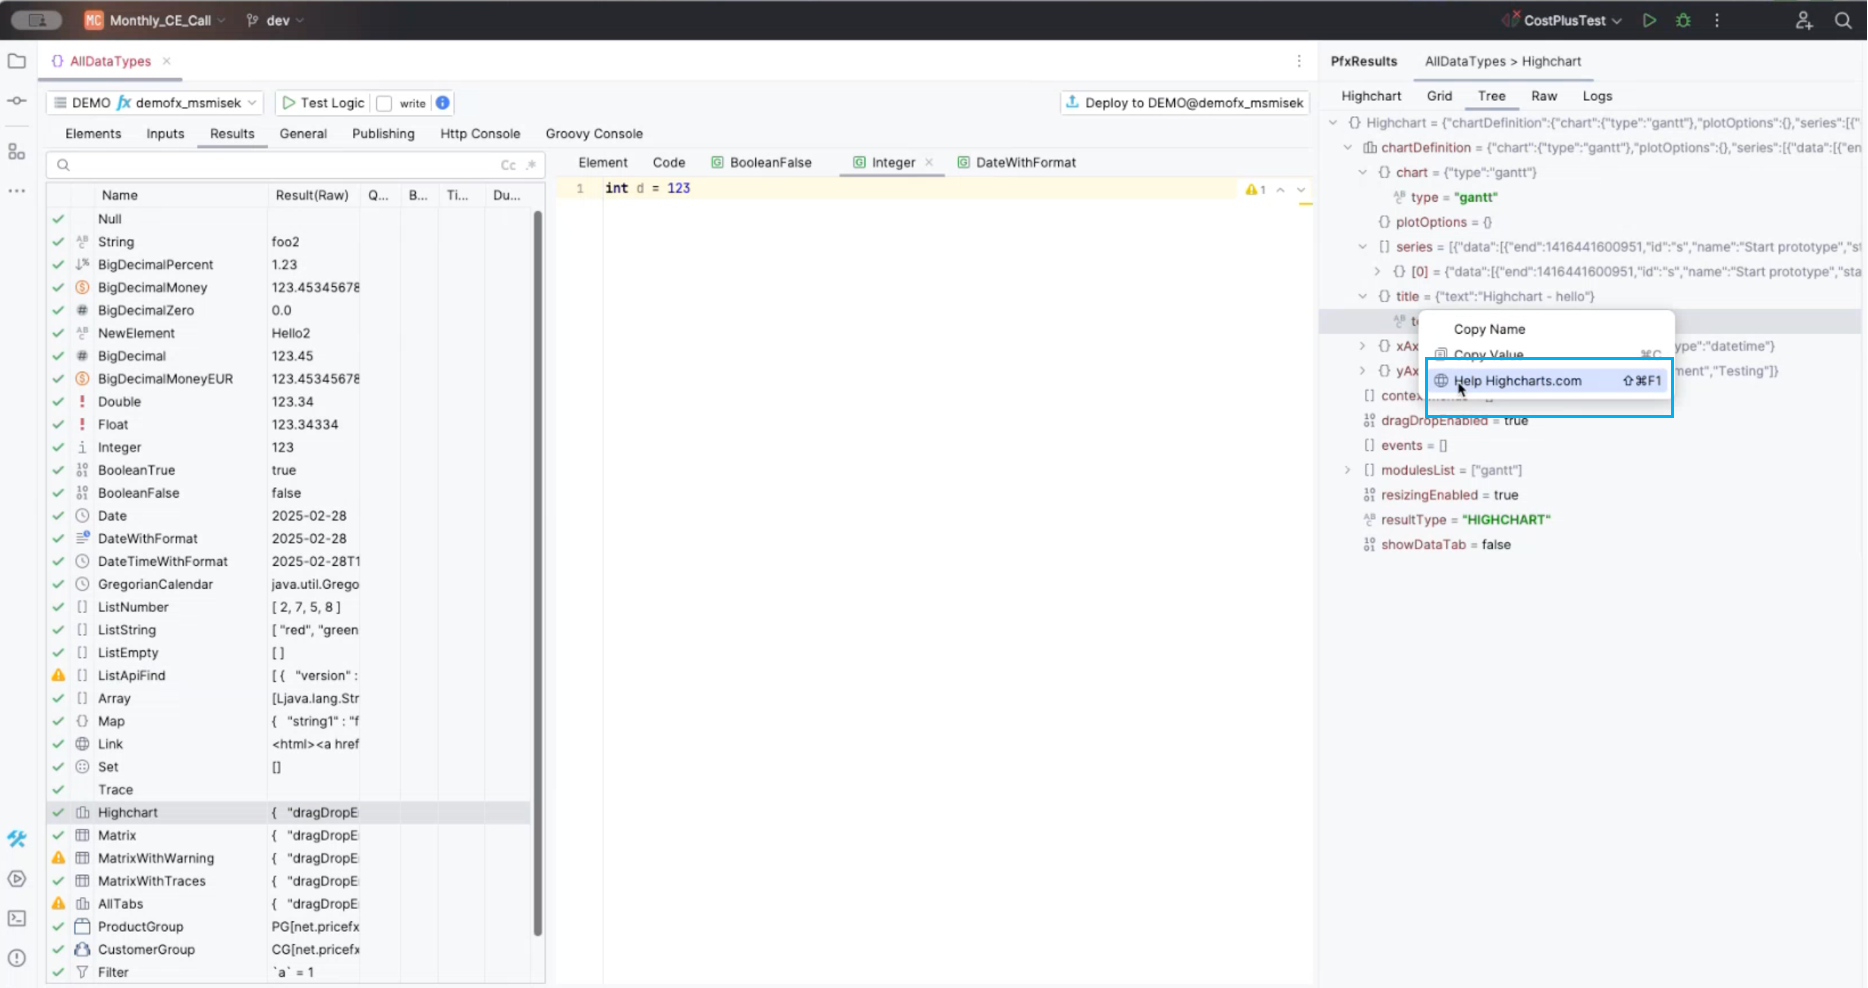Open the Terminal tool window icon
Image resolution: width=1868 pixels, height=988 pixels.
(17, 918)
